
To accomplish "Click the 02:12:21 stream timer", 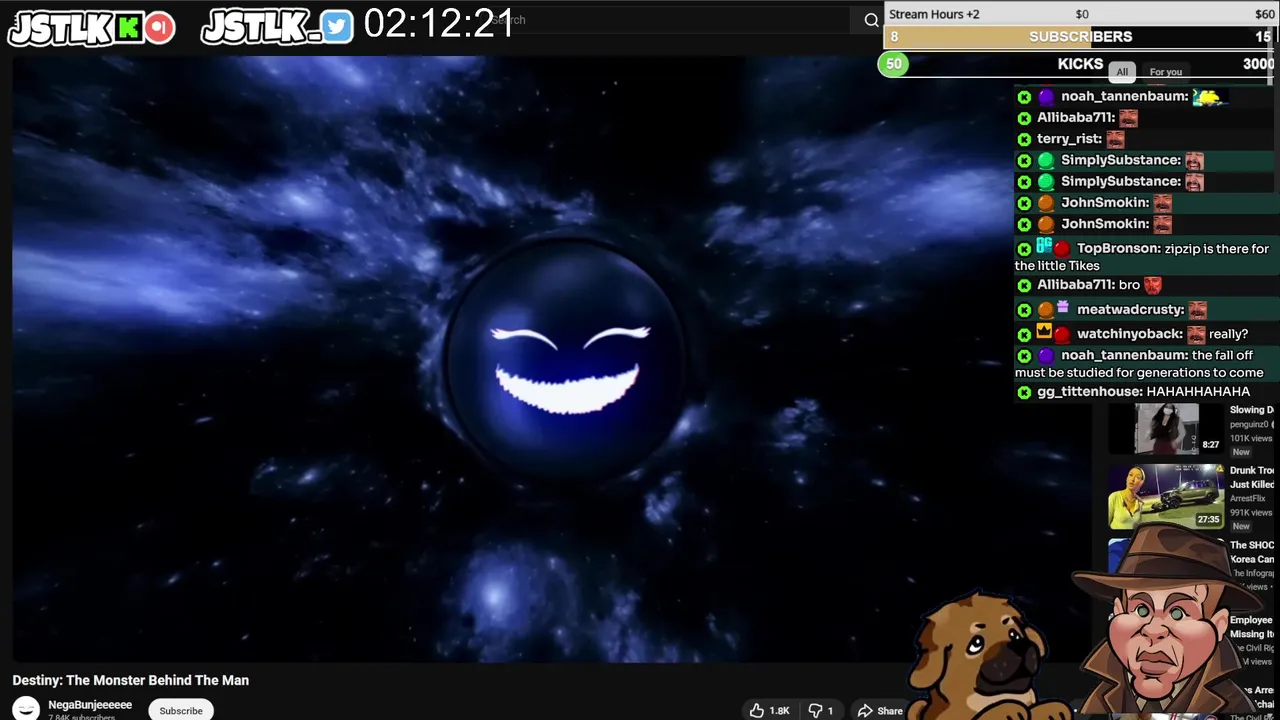I will coord(439,24).
